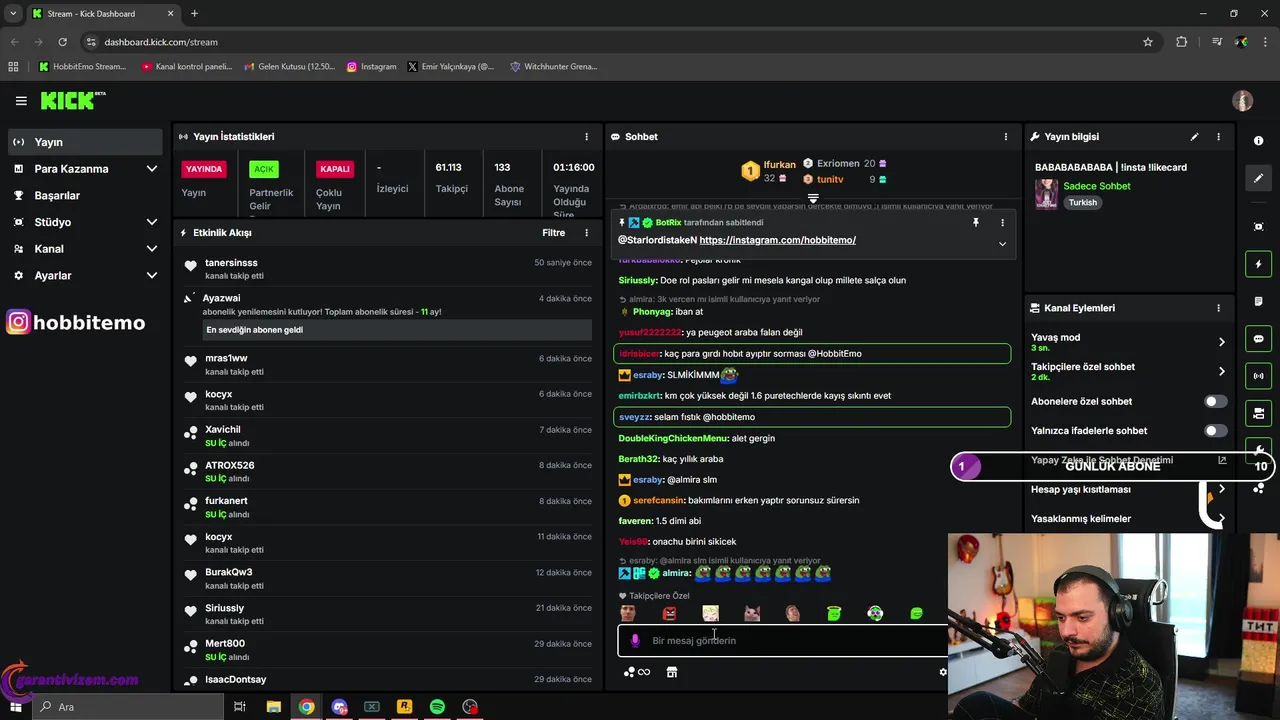This screenshot has width=1280, height=720.
Task: Select Başarılar in the left sidebar
Action: (85, 195)
